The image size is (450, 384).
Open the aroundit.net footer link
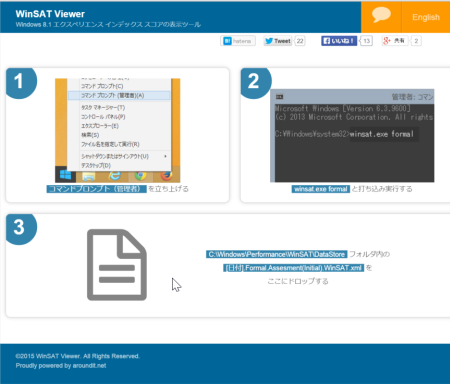[x=89, y=366]
